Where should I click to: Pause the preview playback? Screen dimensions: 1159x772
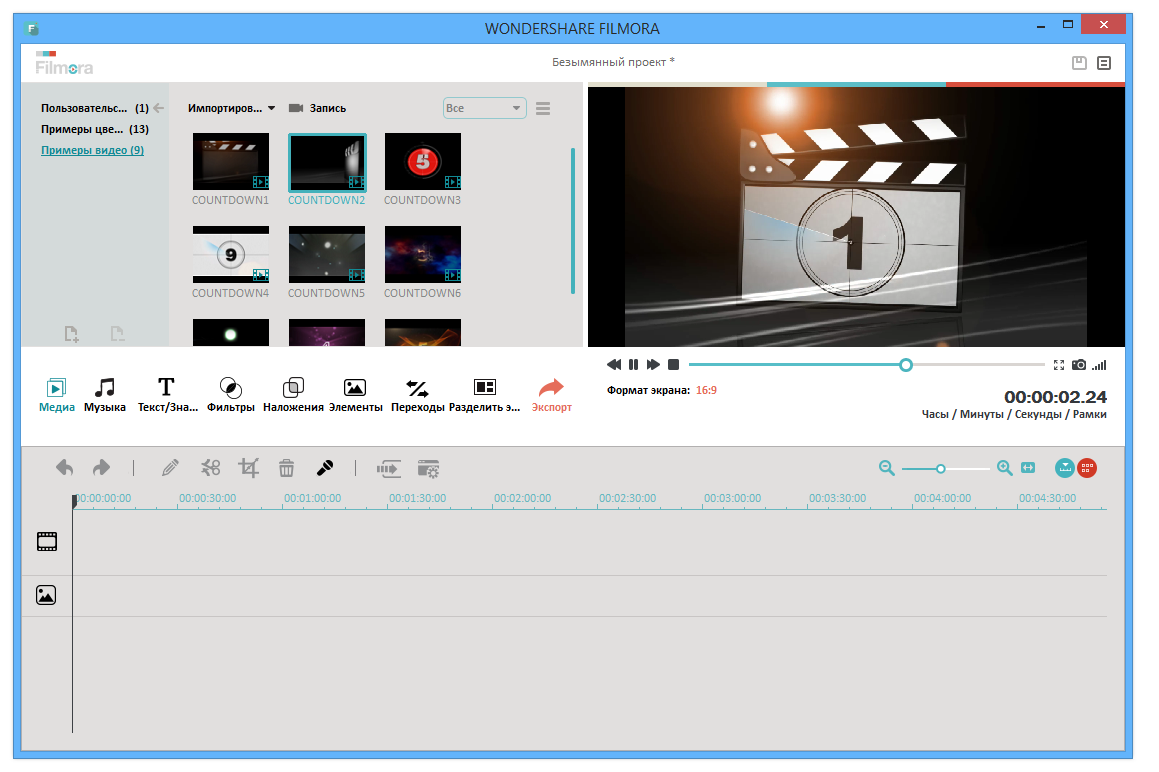(633, 365)
